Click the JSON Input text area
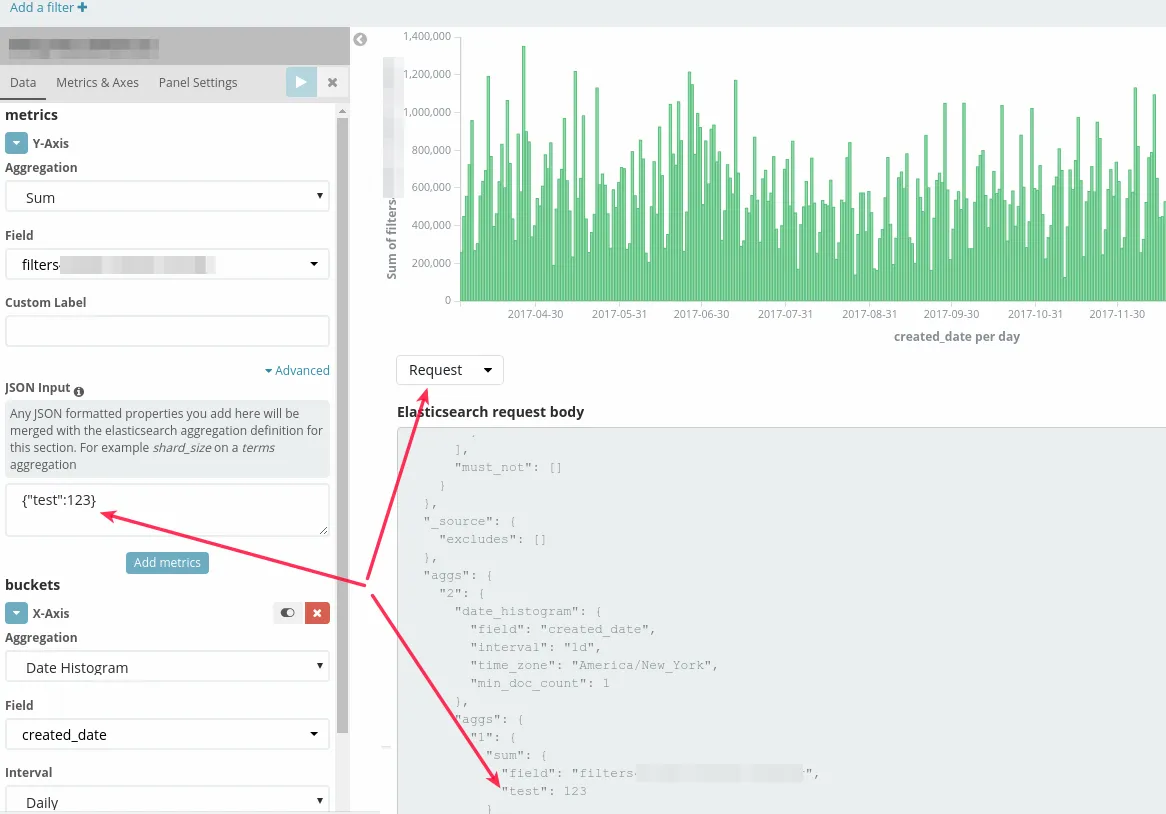The height and width of the screenshot is (814, 1166). coord(167,510)
